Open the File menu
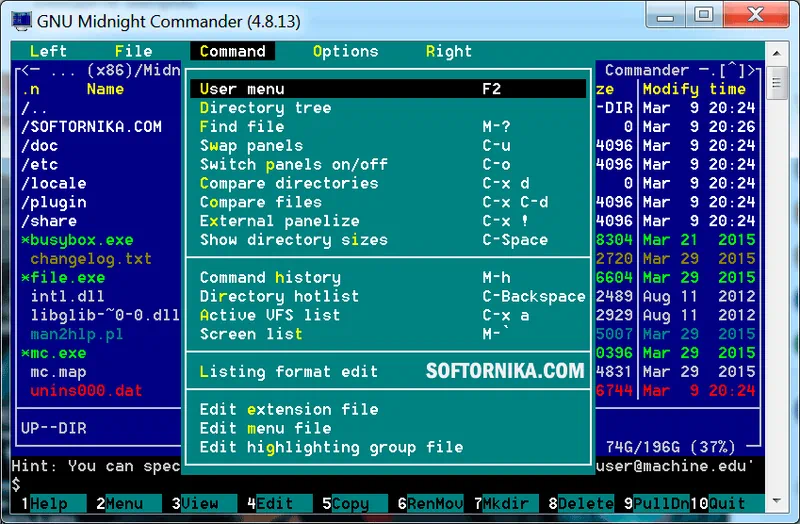The image size is (800, 524). pos(133,52)
